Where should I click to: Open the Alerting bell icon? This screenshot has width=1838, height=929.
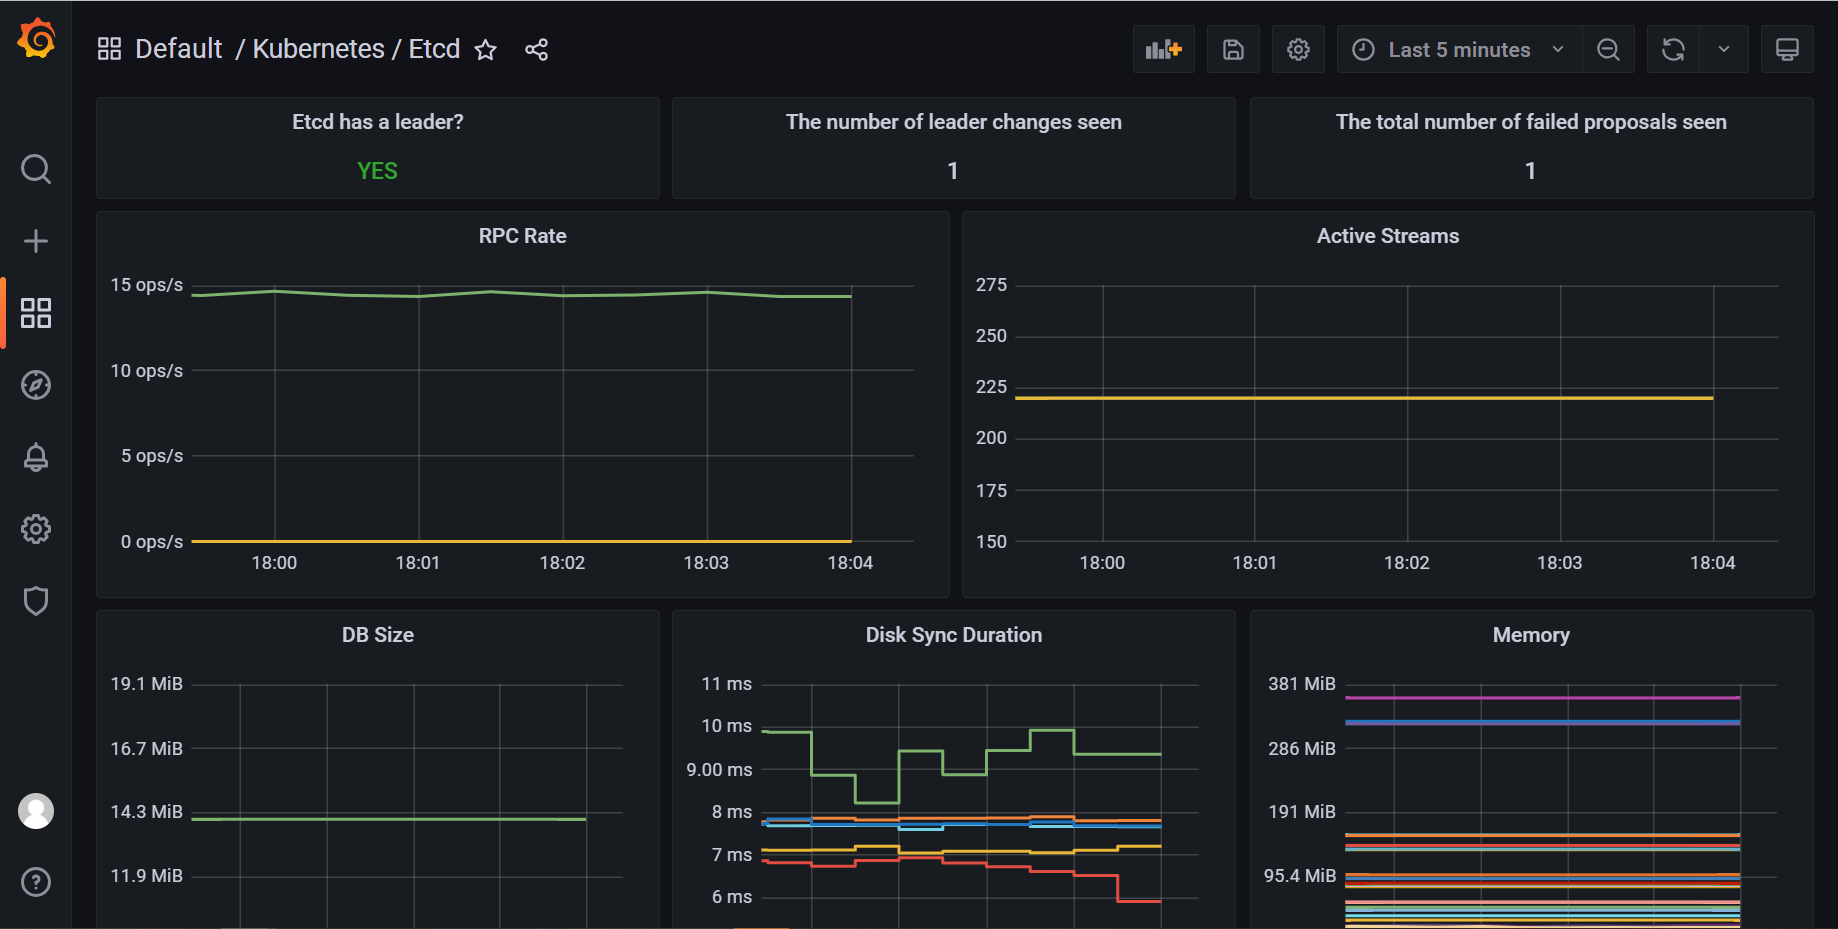point(36,457)
